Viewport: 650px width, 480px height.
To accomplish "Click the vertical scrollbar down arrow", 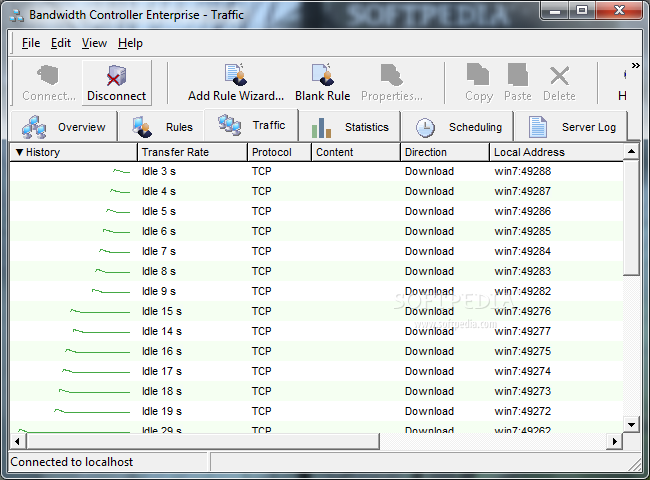I will pyautogui.click(x=631, y=424).
